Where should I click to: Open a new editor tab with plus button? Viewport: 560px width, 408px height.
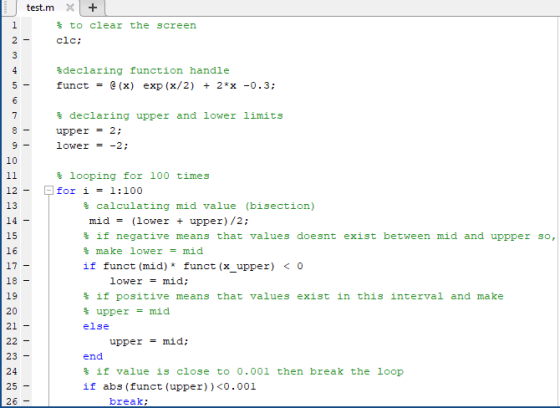92,8
